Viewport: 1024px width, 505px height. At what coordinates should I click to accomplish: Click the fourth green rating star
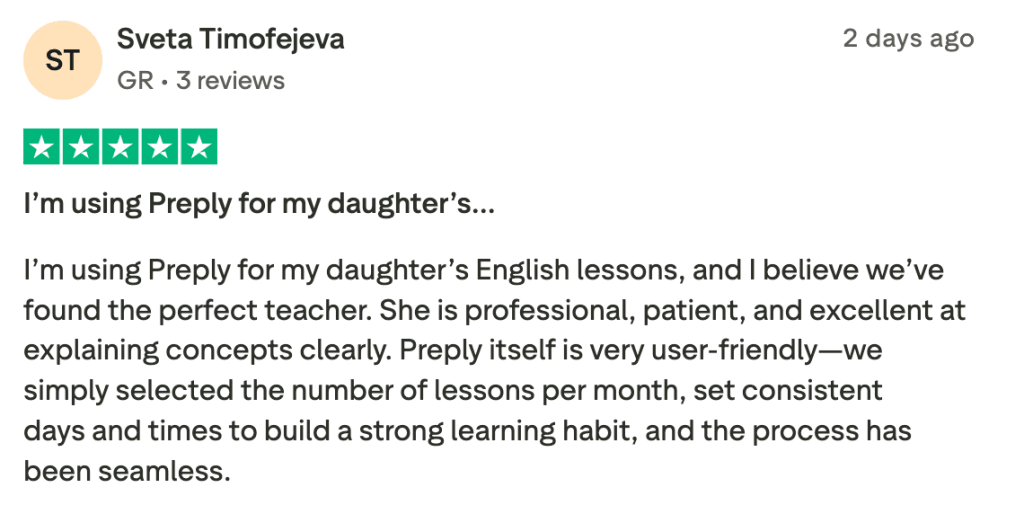160,148
